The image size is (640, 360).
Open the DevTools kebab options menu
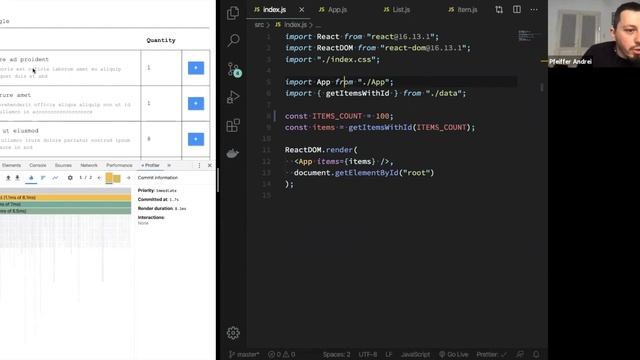pyautogui.click(x=199, y=165)
